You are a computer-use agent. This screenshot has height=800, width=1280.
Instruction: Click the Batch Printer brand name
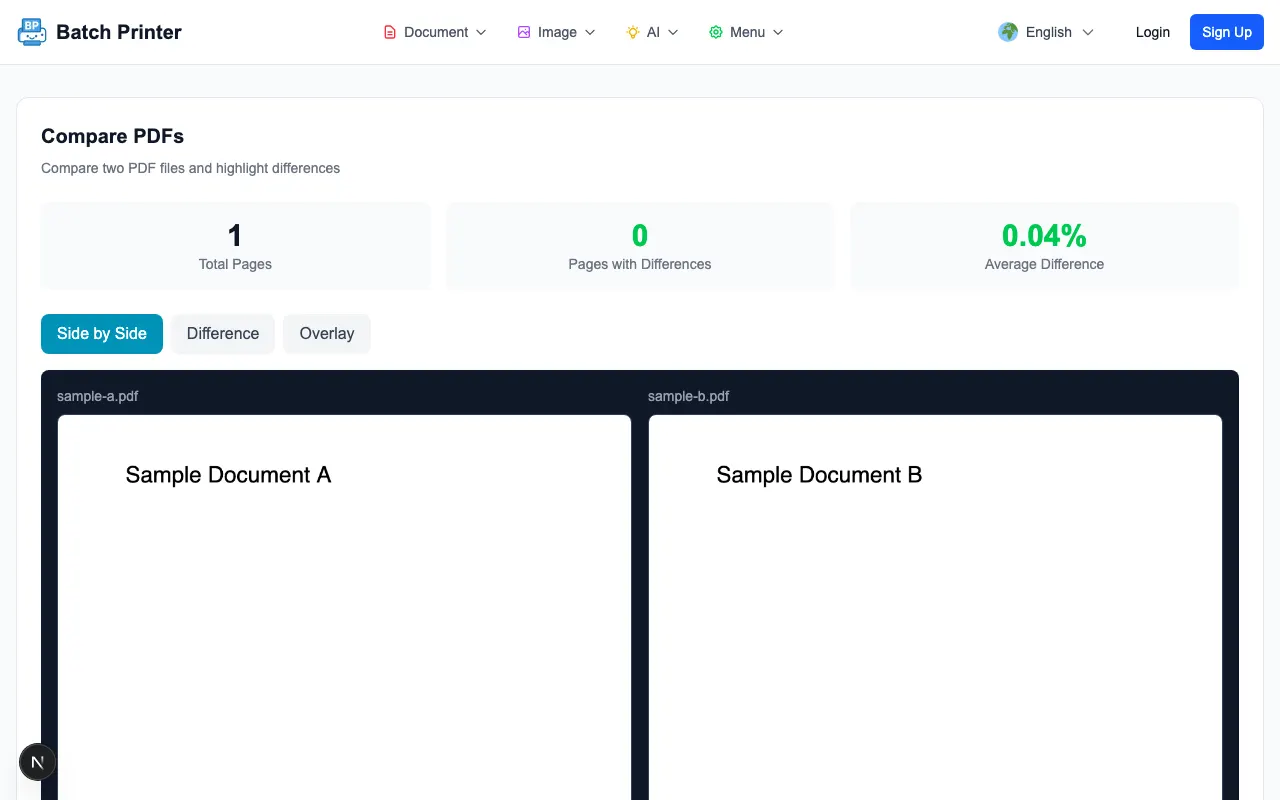coord(119,32)
